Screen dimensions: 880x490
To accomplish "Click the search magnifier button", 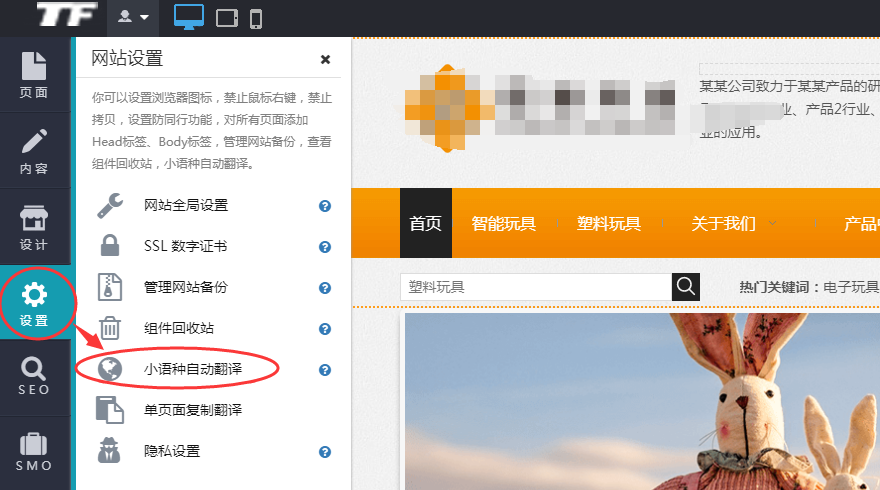I will [685, 287].
